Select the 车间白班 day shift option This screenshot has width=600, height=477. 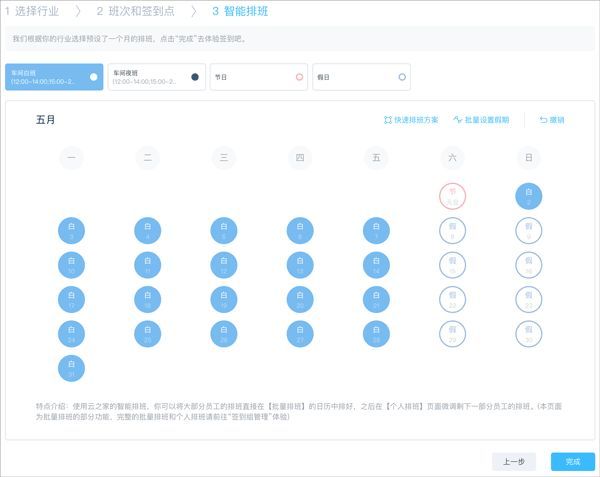point(54,77)
